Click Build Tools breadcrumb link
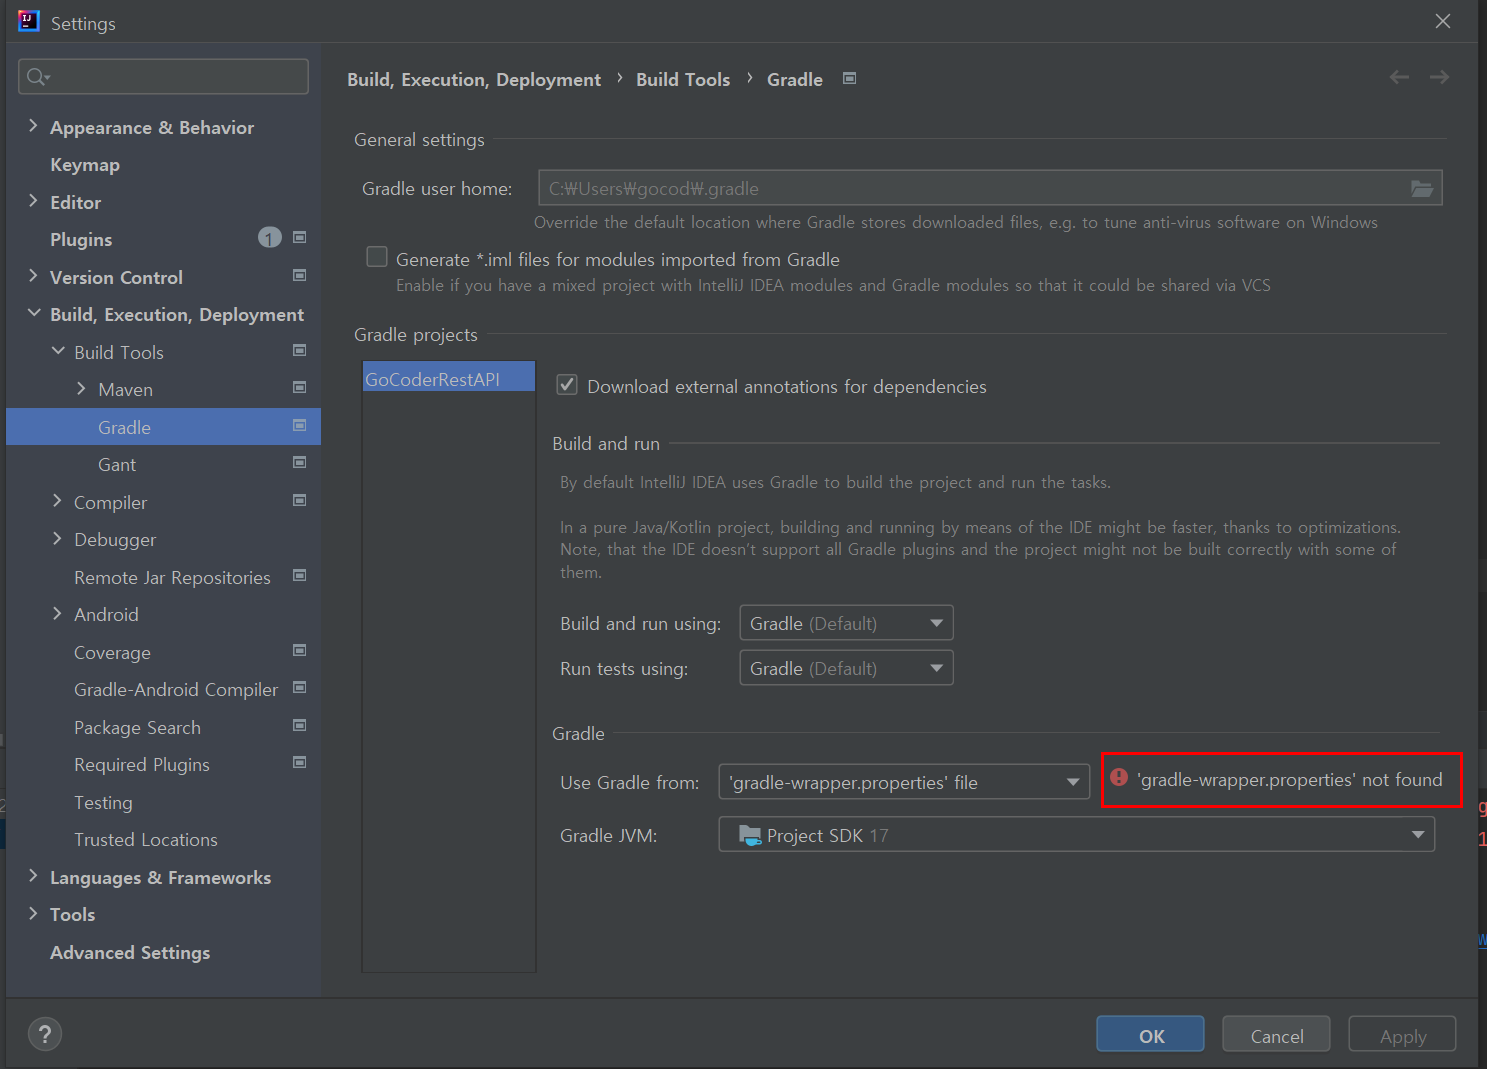The image size is (1487, 1069). click(x=683, y=80)
